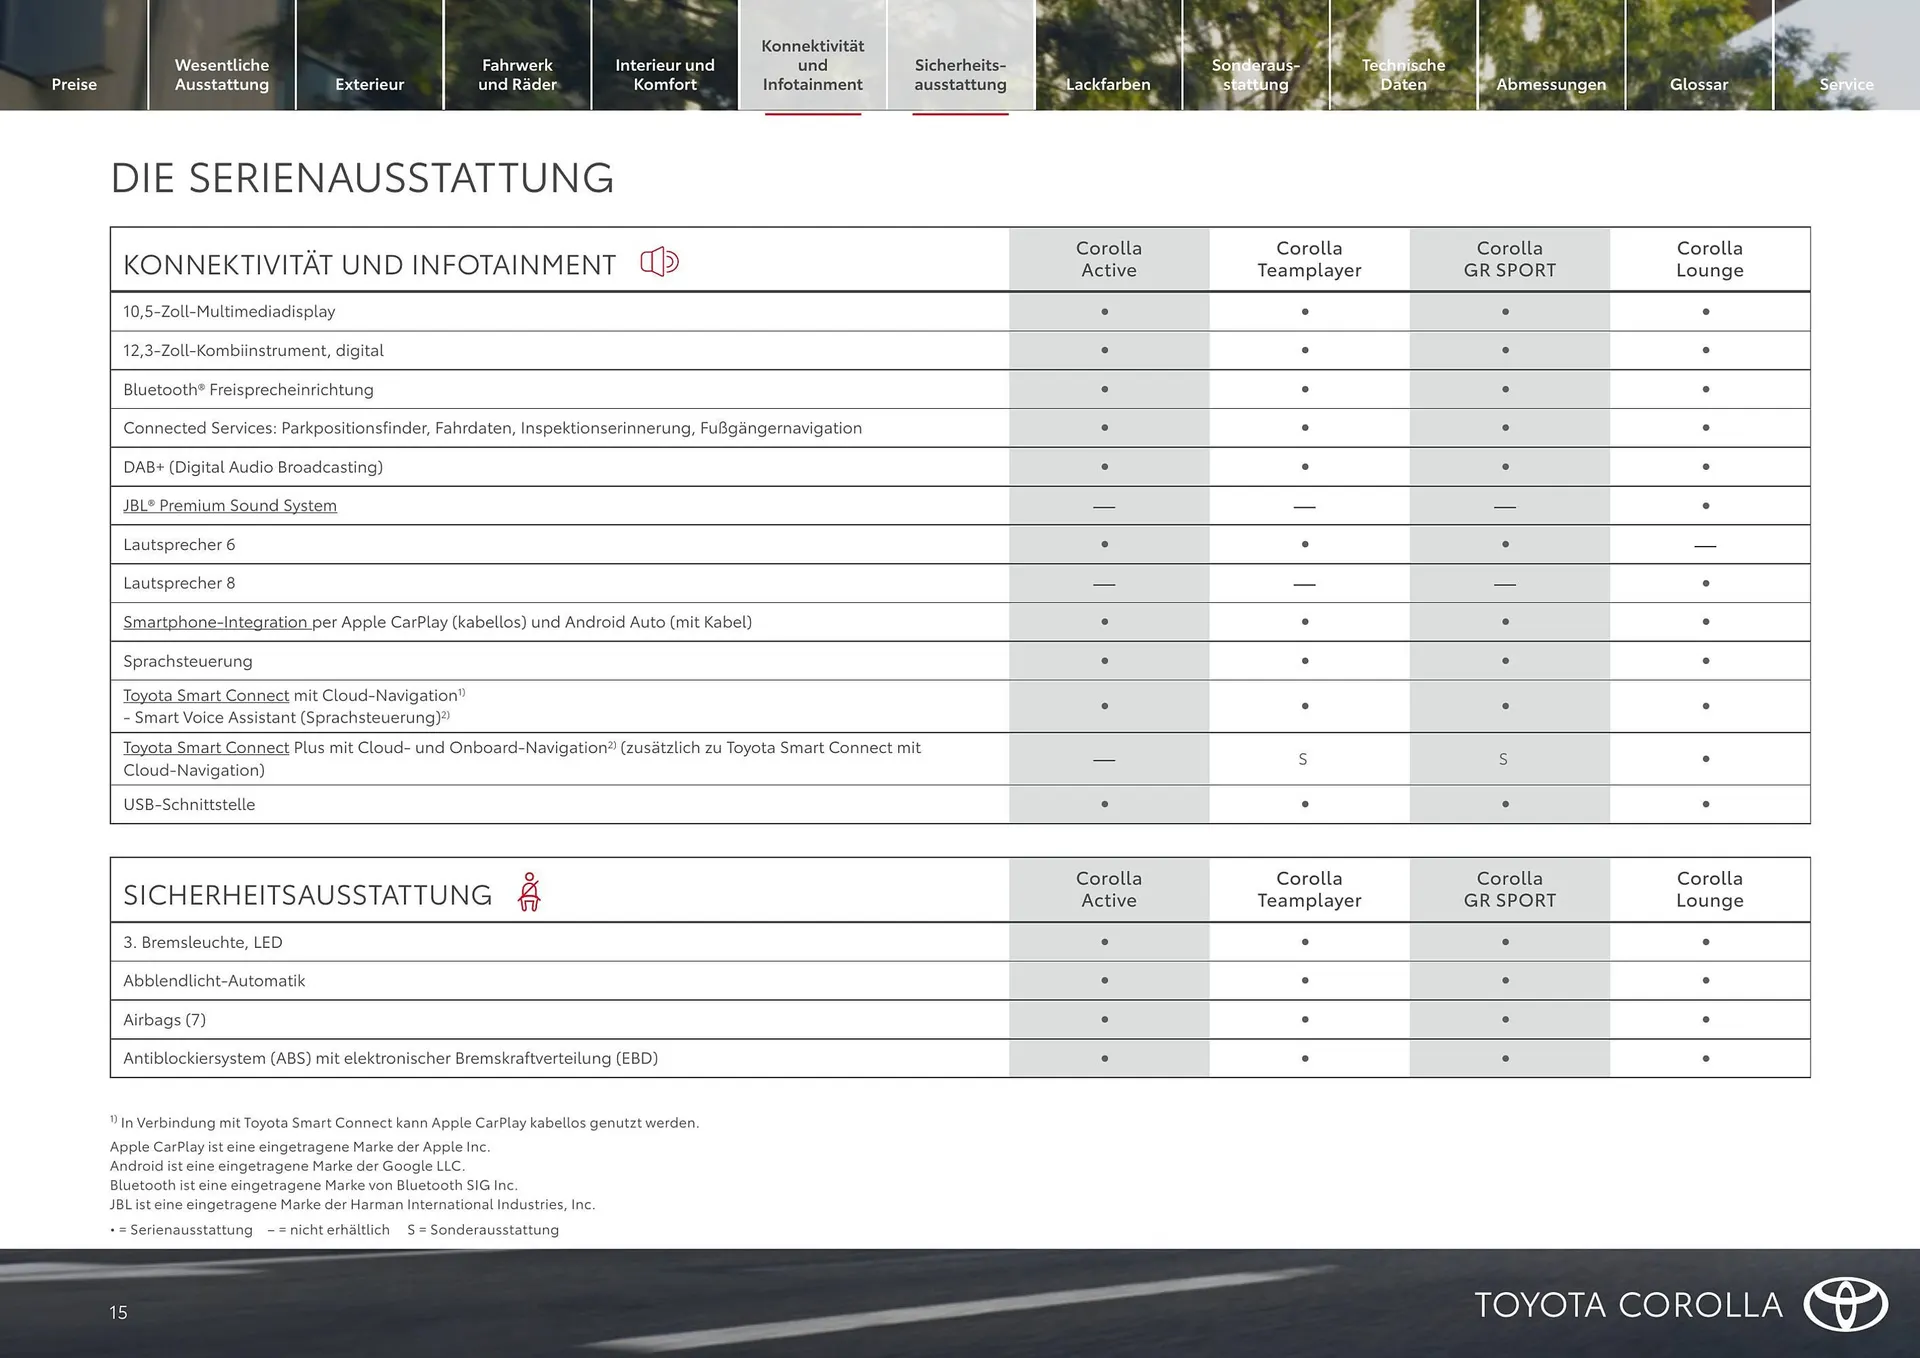Screen dimensions: 1920x1358
Task: Expand the Corolla Lounge column header
Action: [x=1708, y=259]
